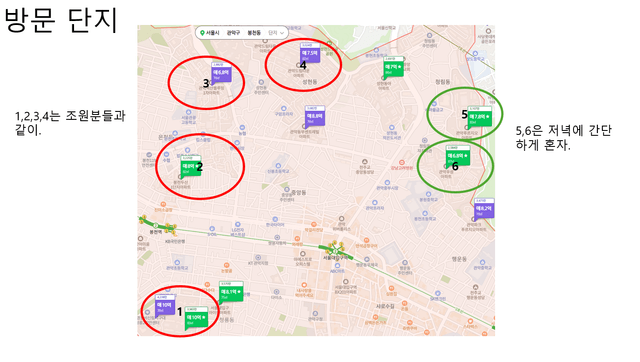Click the 관악초등학교 school icon
Image resolution: width=640 pixels, height=362 pixels.
tap(177, 262)
